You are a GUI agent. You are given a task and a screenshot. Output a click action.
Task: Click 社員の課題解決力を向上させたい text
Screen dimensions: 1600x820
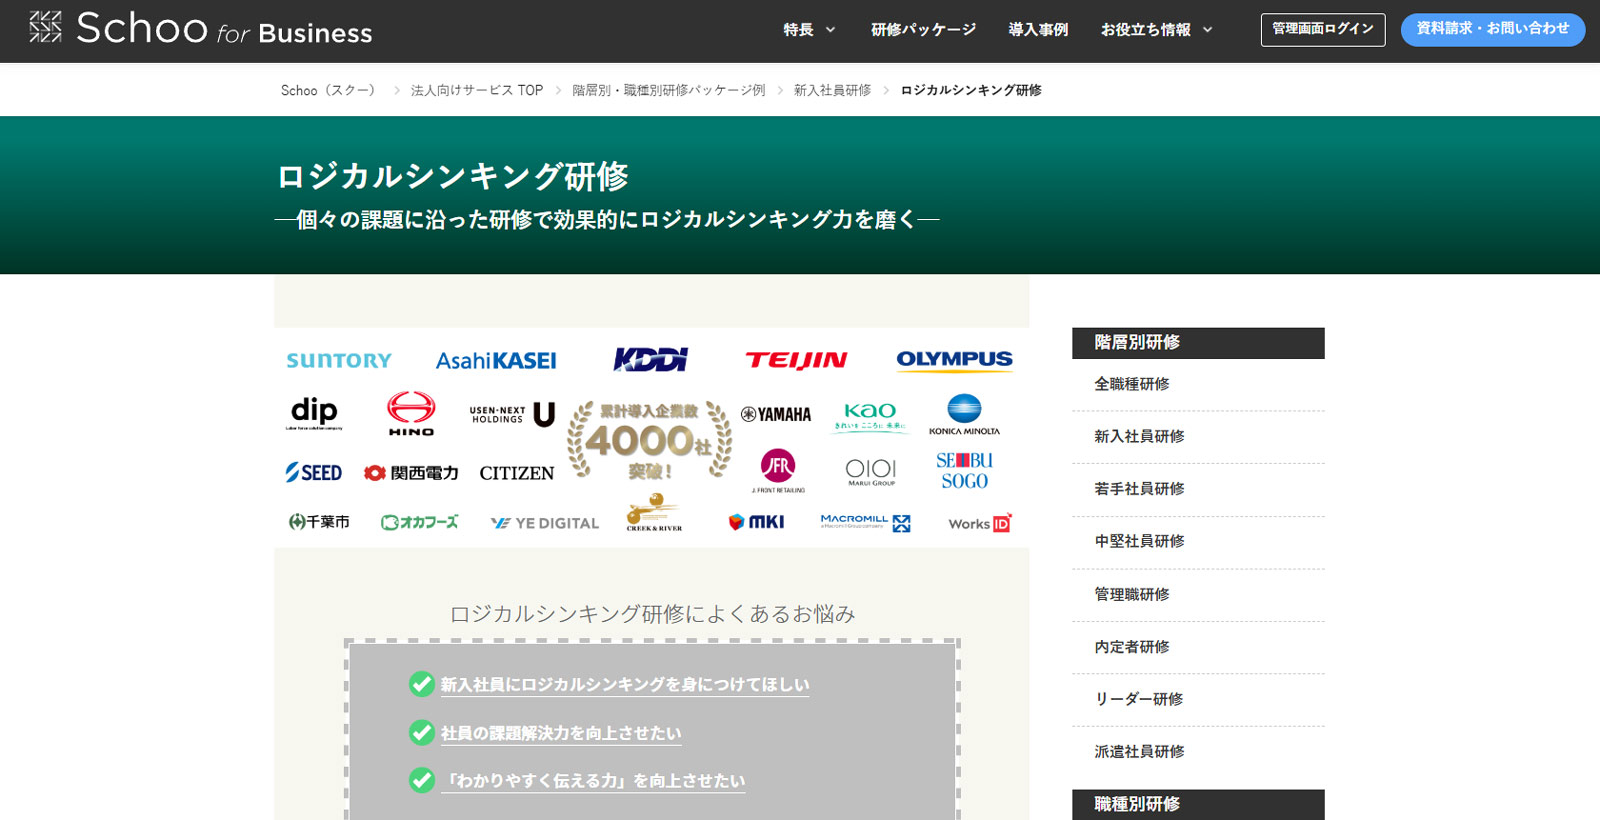point(561,733)
